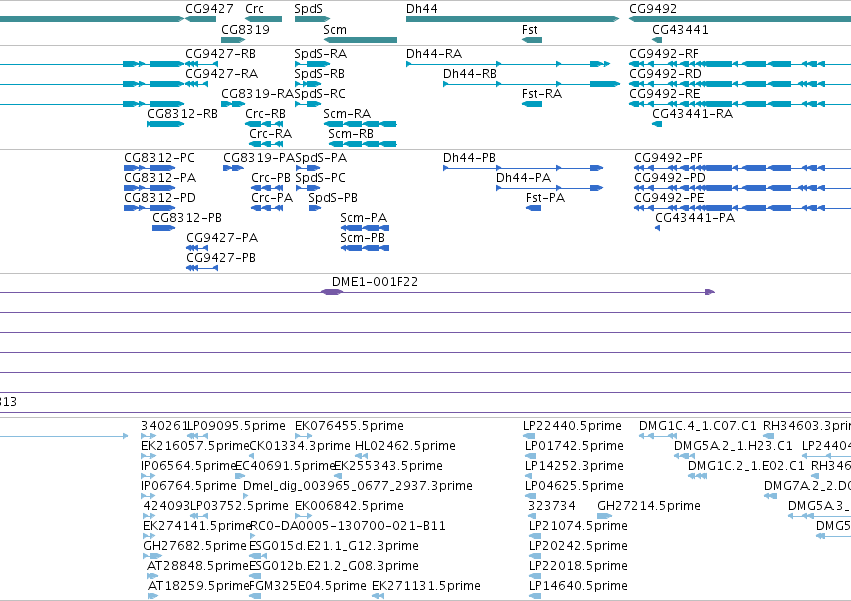Select the CG9427 gene label
Image resolution: width=851 pixels, height=601 pixels.
click(x=209, y=9)
